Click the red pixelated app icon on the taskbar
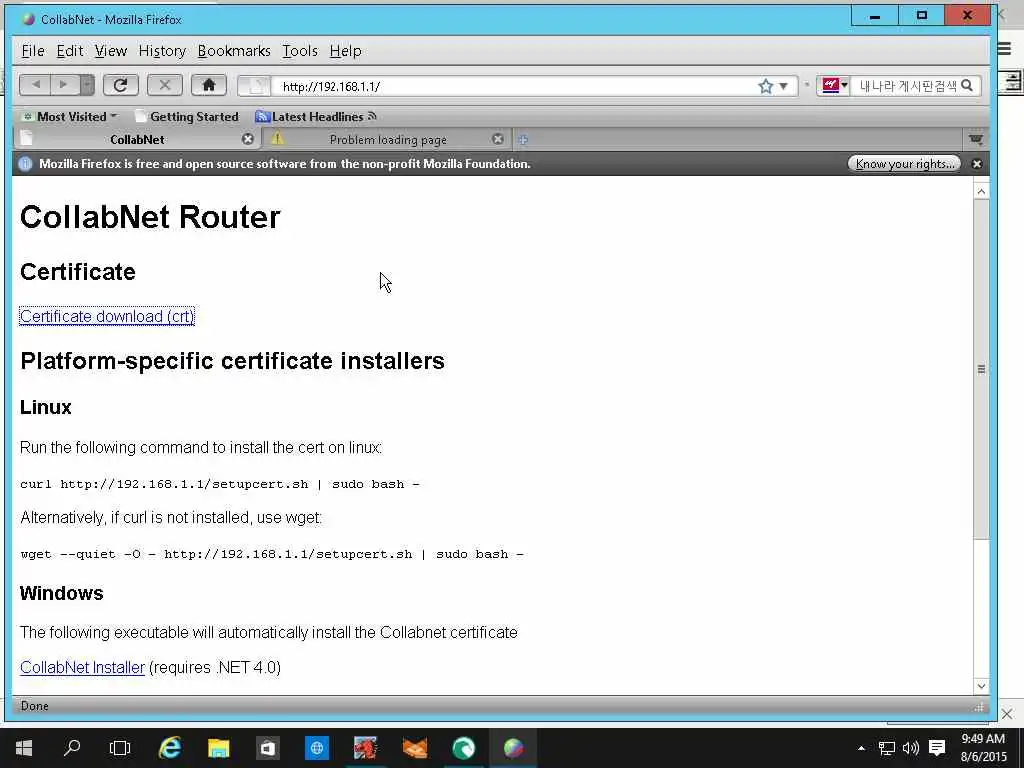Image resolution: width=1024 pixels, height=768 pixels. 365,748
